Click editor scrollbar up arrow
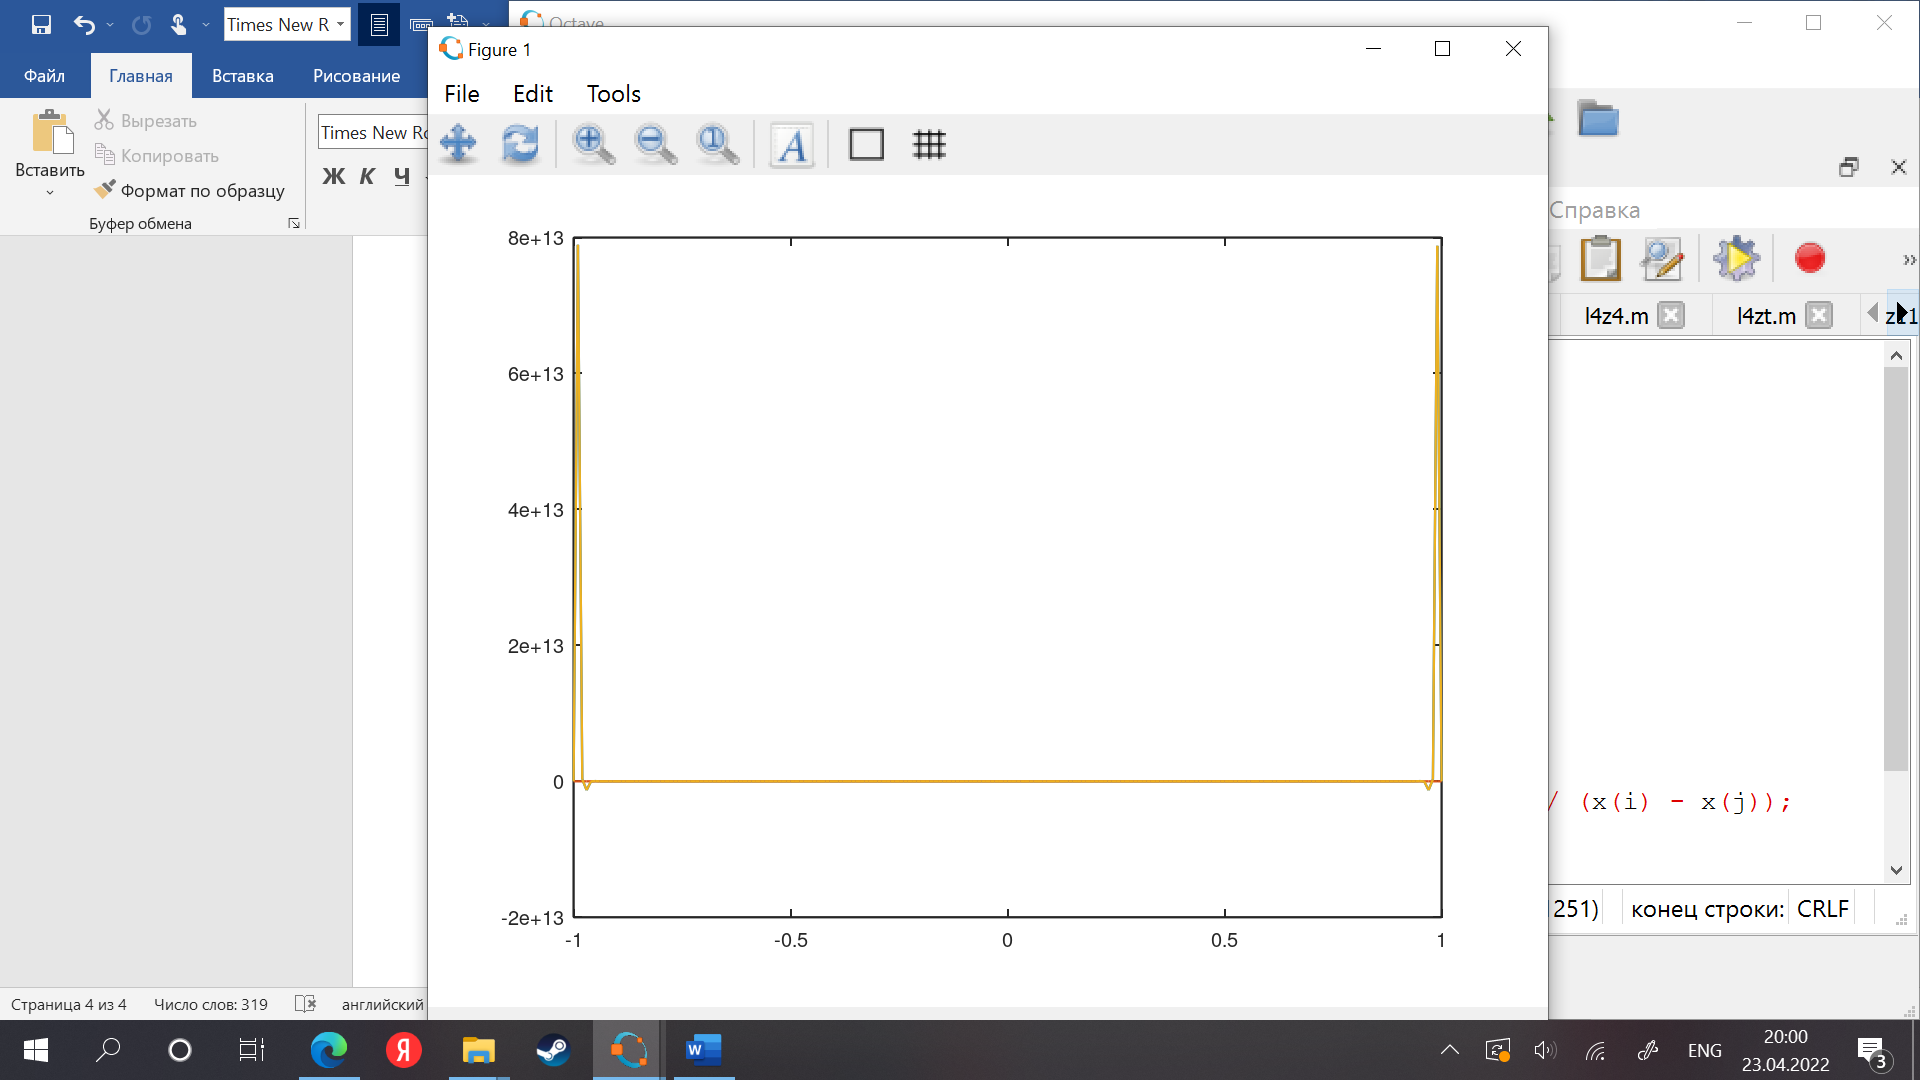The width and height of the screenshot is (1920, 1080). [1896, 355]
